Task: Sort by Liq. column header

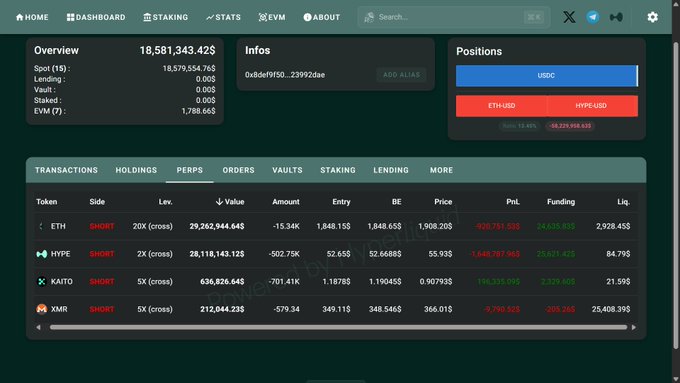Action: point(624,202)
